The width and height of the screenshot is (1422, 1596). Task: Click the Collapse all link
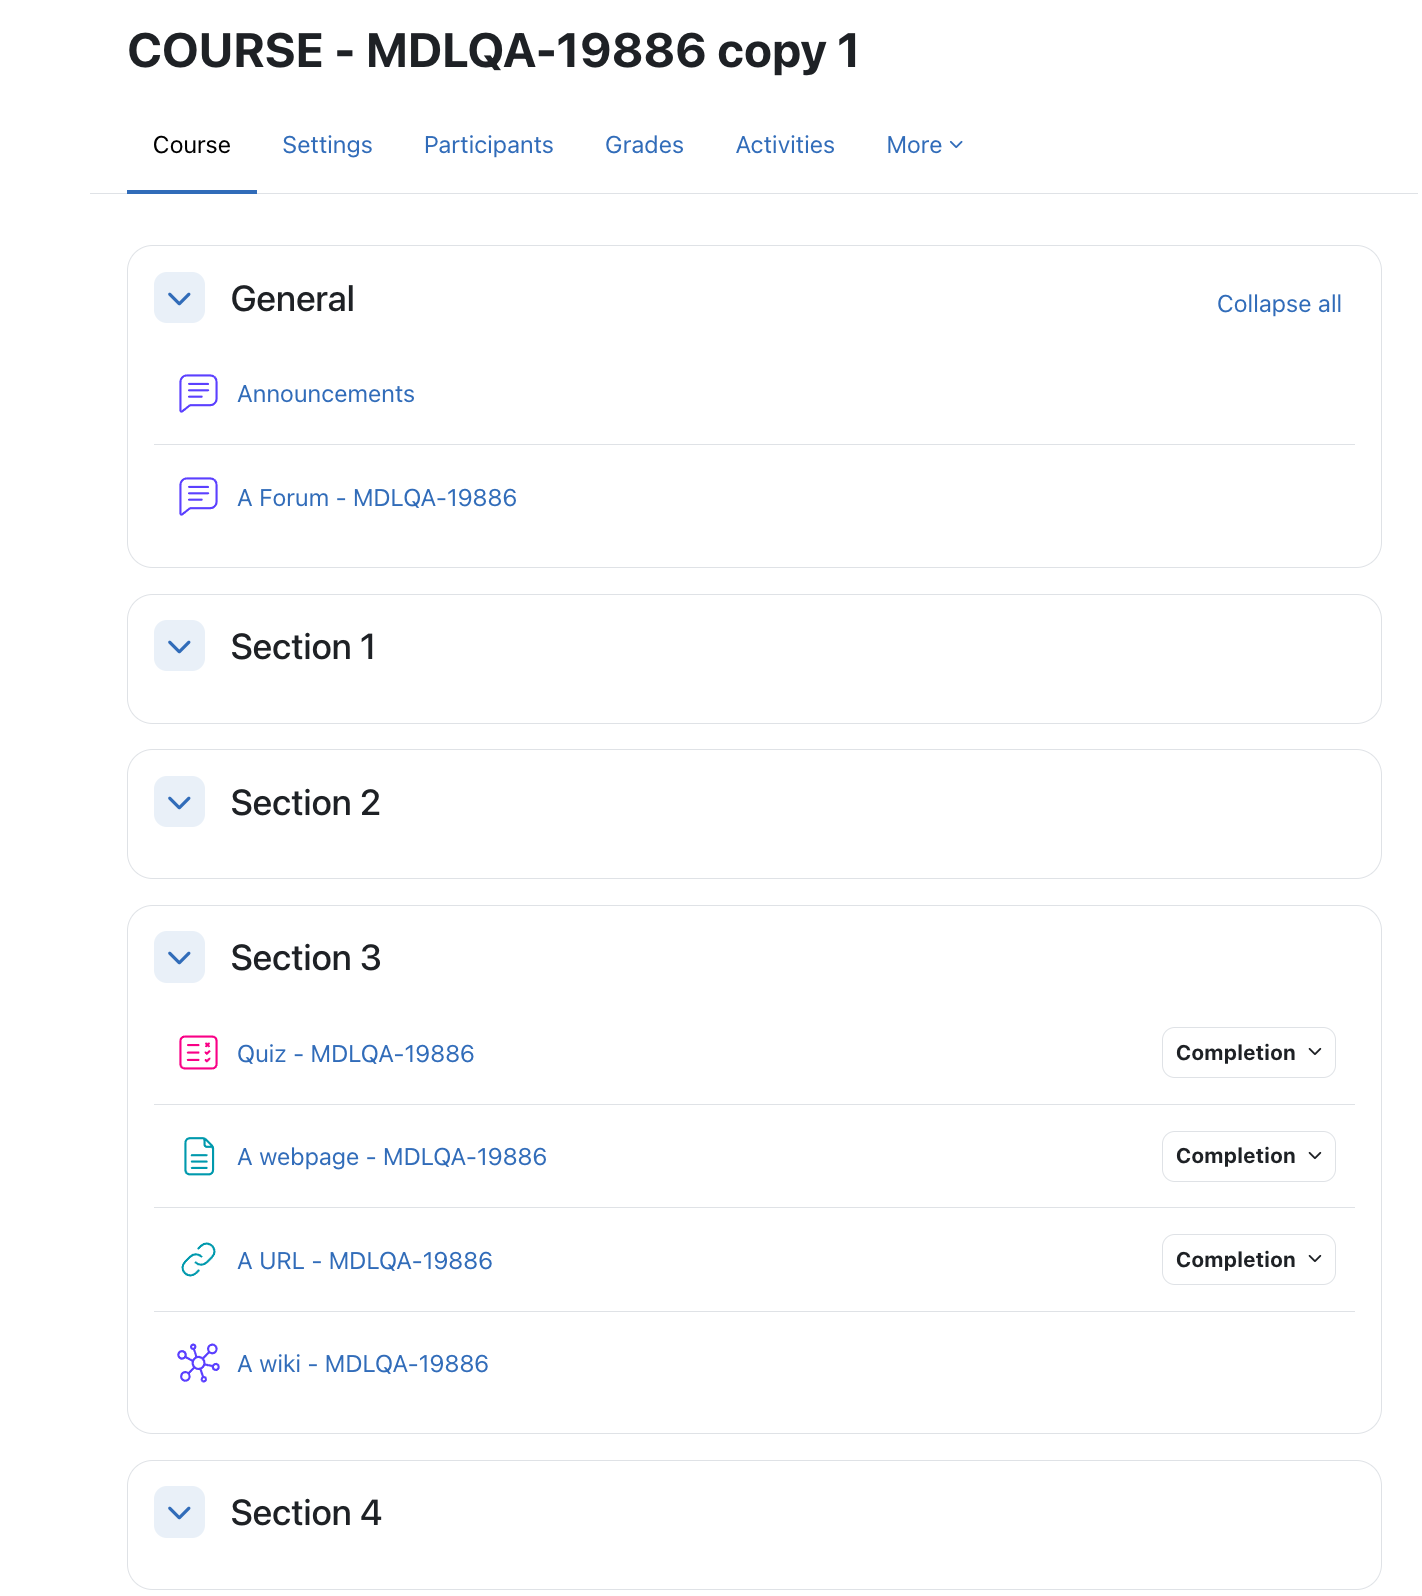click(x=1279, y=304)
